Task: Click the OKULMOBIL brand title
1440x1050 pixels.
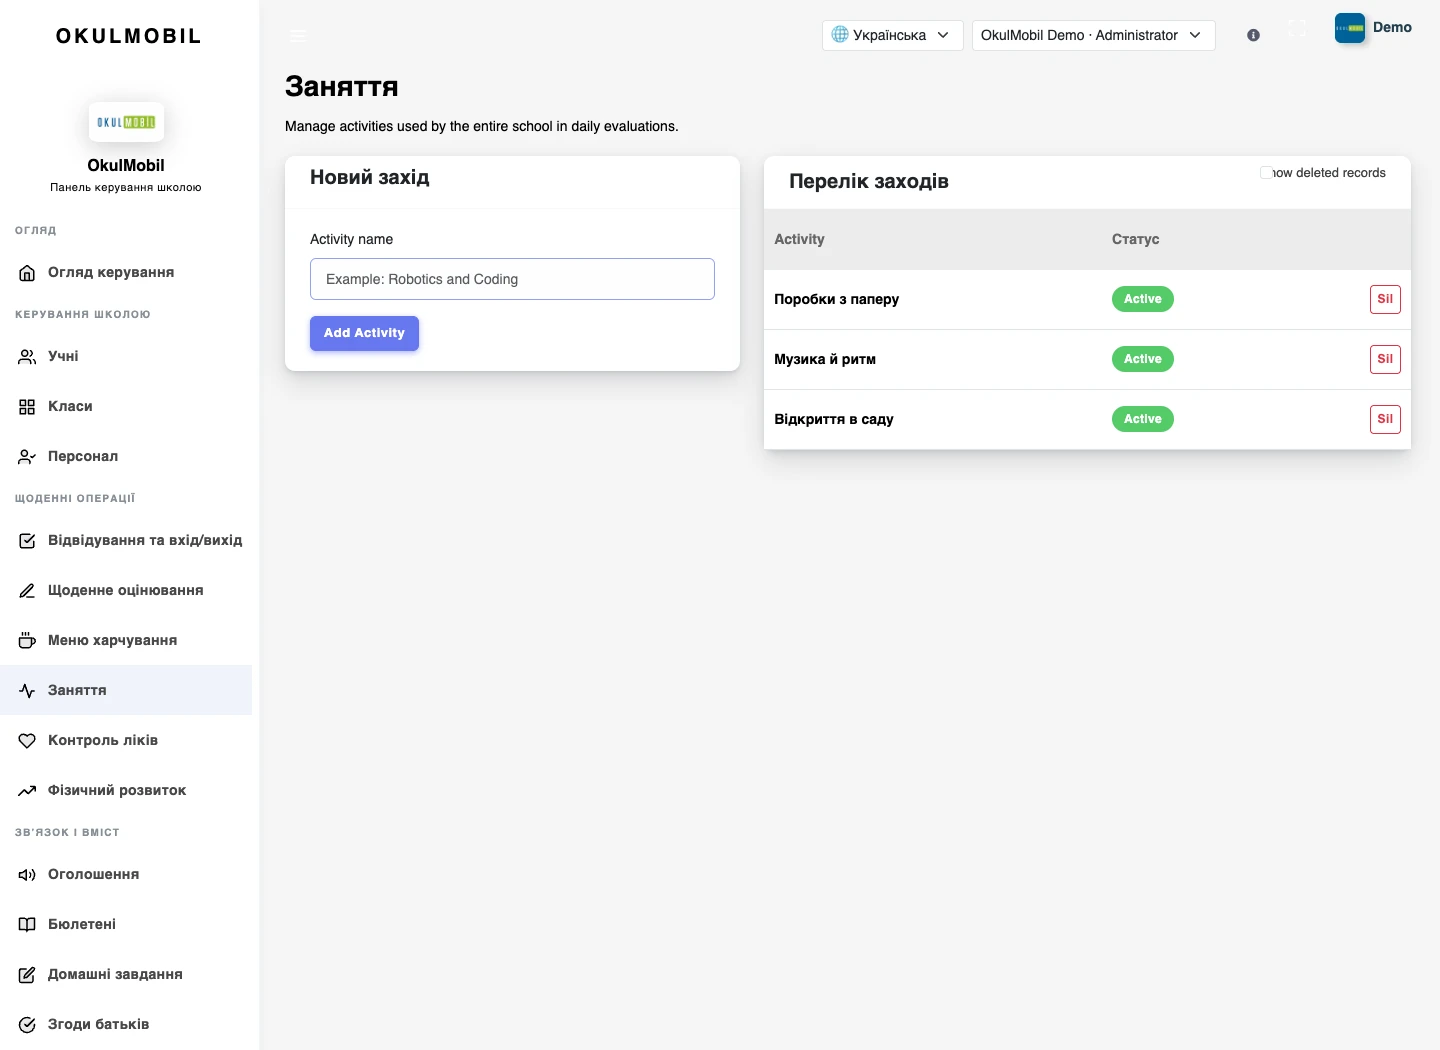Action: 129,36
